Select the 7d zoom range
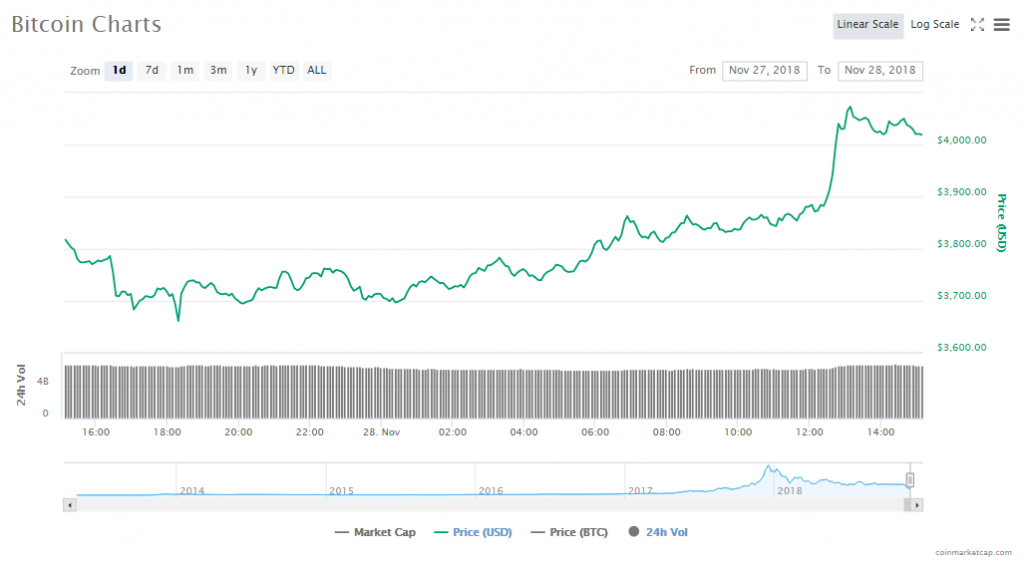This screenshot has height=567, width=1024. (x=152, y=70)
